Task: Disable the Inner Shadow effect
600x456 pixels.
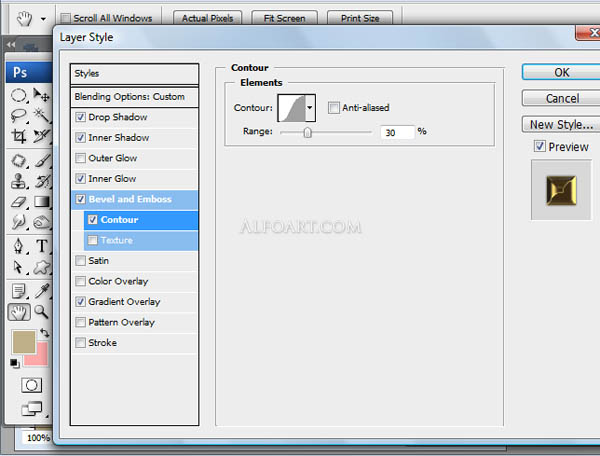Action: (80, 137)
